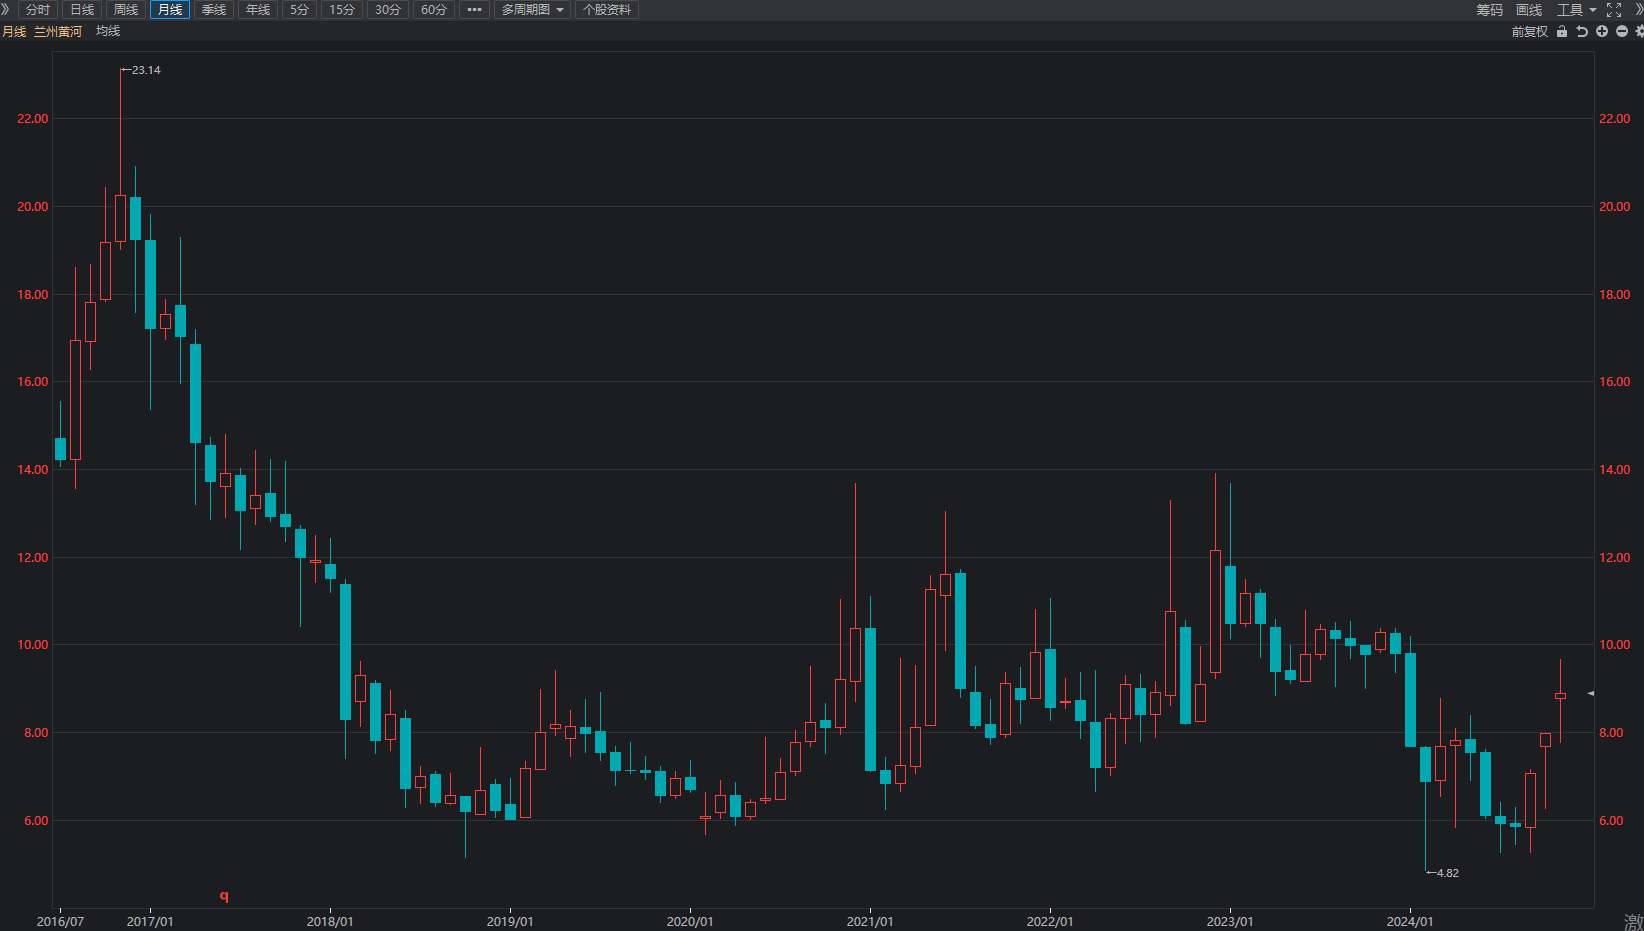Click the 均线 moving average label
The width and height of the screenshot is (1644, 931).
click(x=108, y=31)
